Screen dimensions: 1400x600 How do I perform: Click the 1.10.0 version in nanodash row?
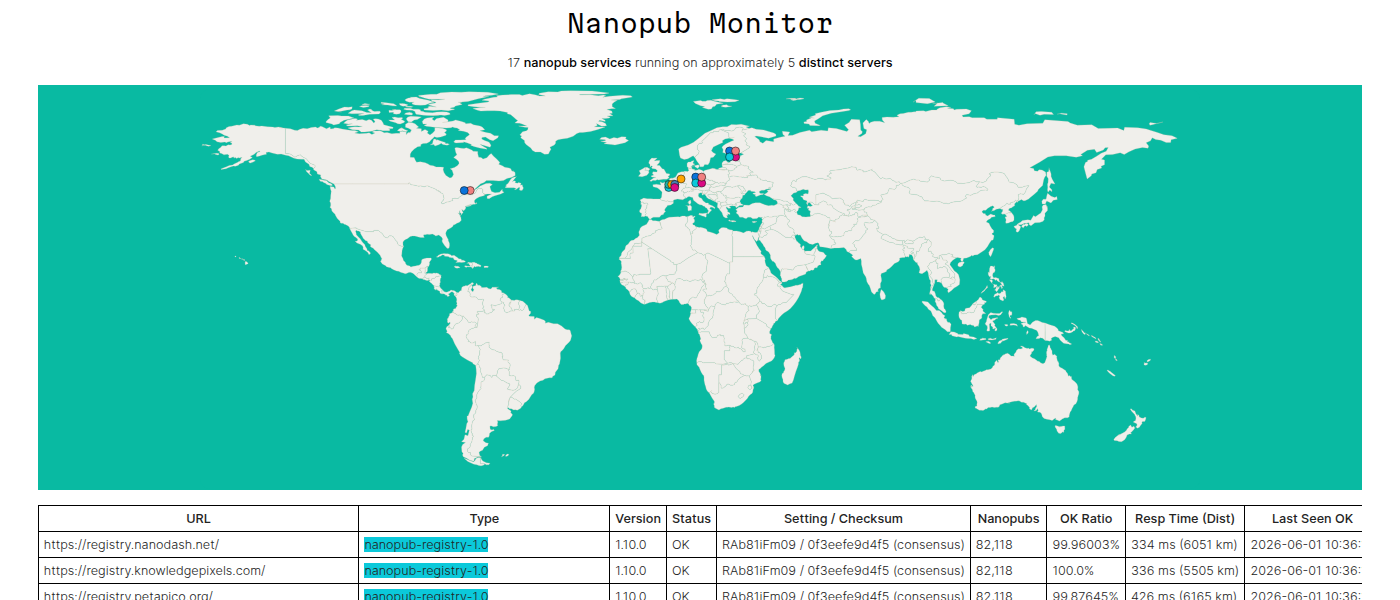click(x=638, y=545)
